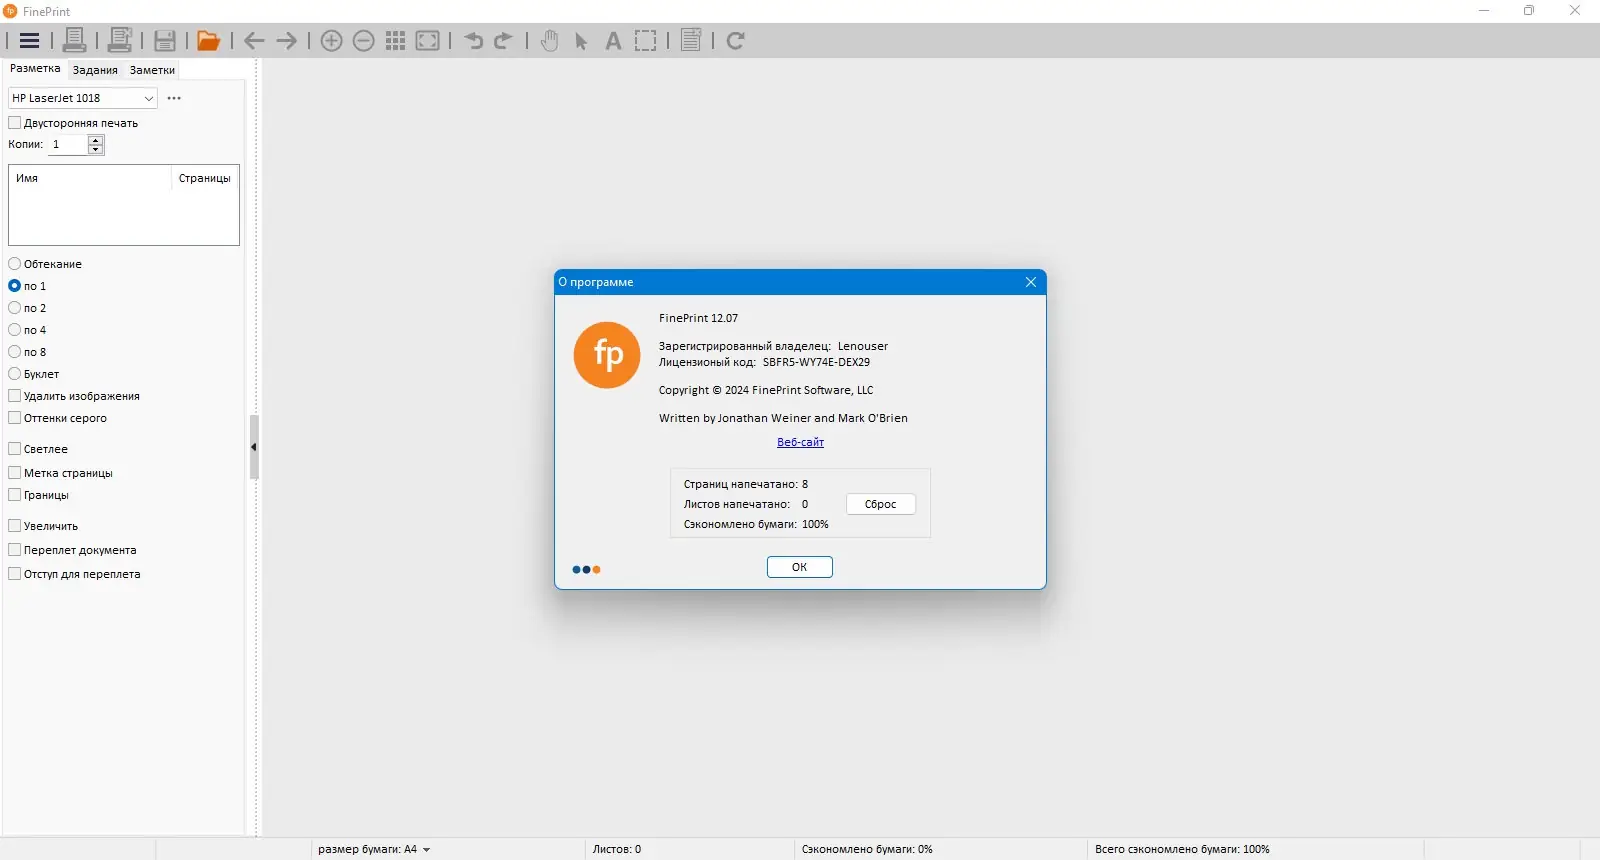Select the dashed rectangle selection tool

click(x=646, y=41)
